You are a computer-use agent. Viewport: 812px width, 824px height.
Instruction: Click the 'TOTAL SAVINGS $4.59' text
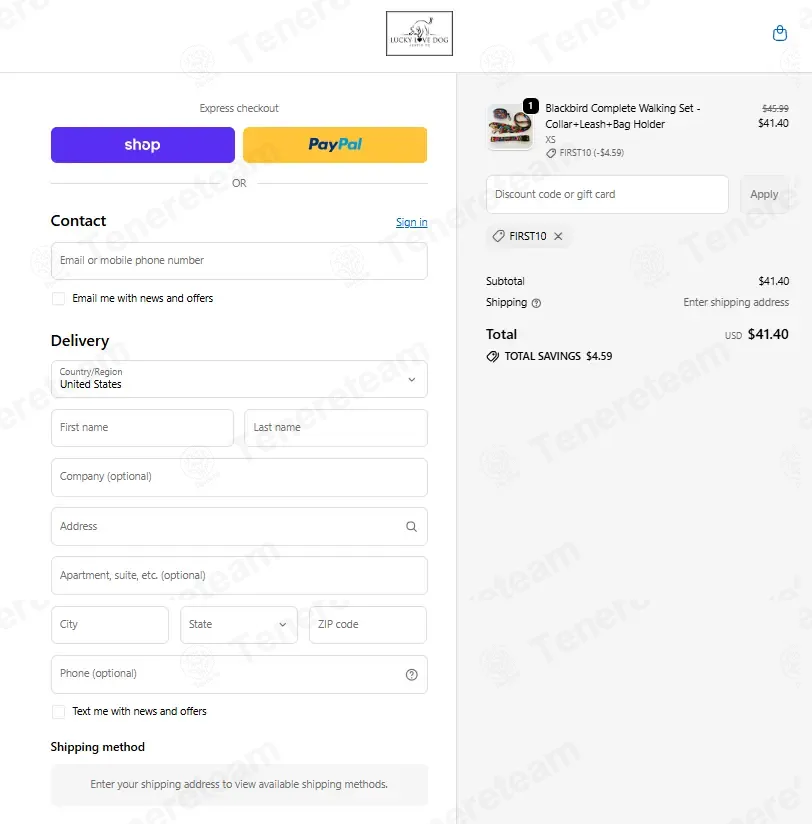(x=558, y=356)
